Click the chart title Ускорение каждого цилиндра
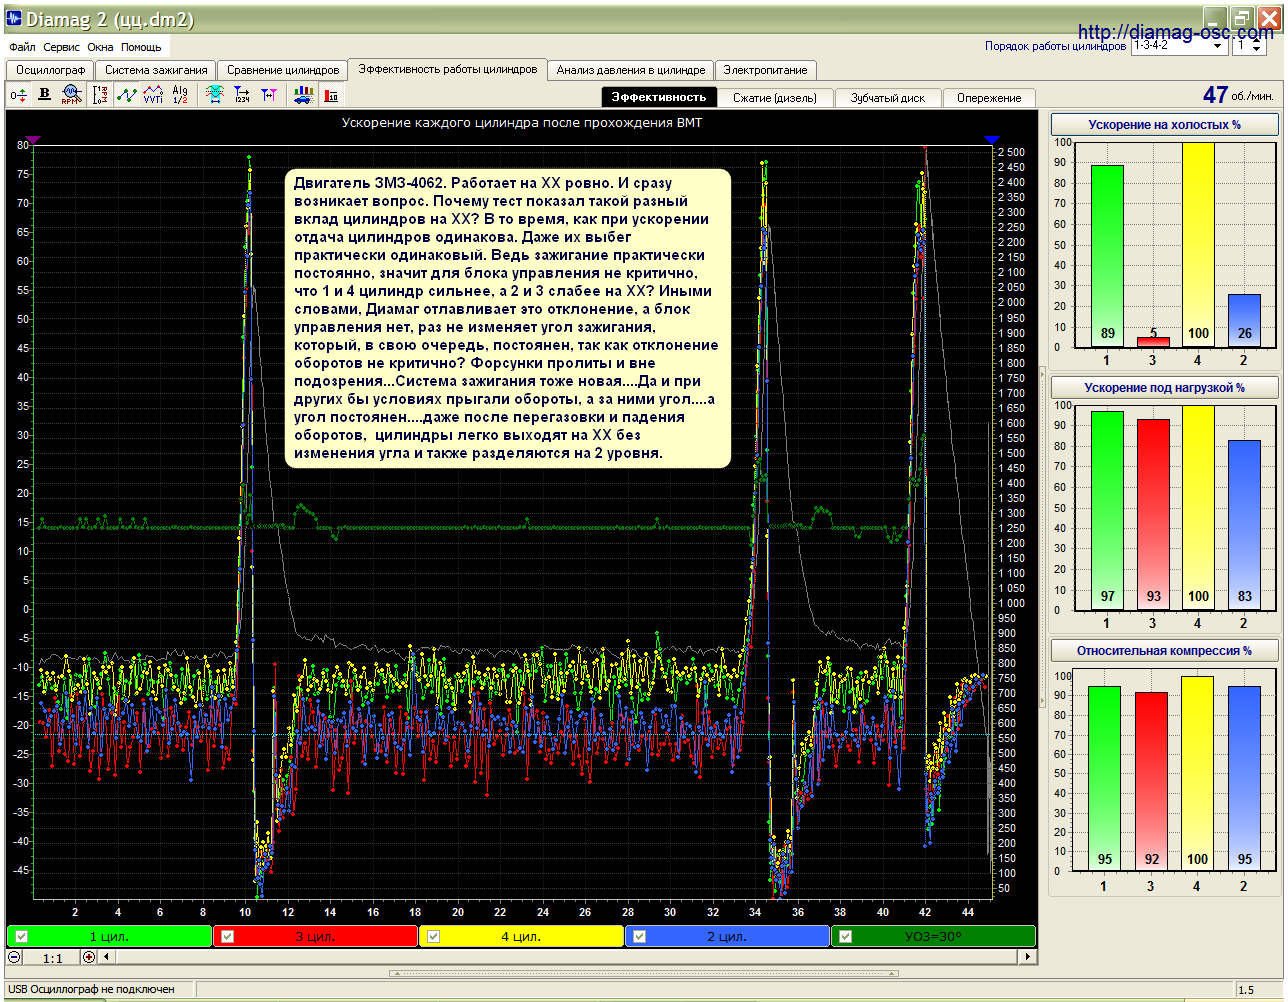1288x1002 pixels. pos(522,123)
